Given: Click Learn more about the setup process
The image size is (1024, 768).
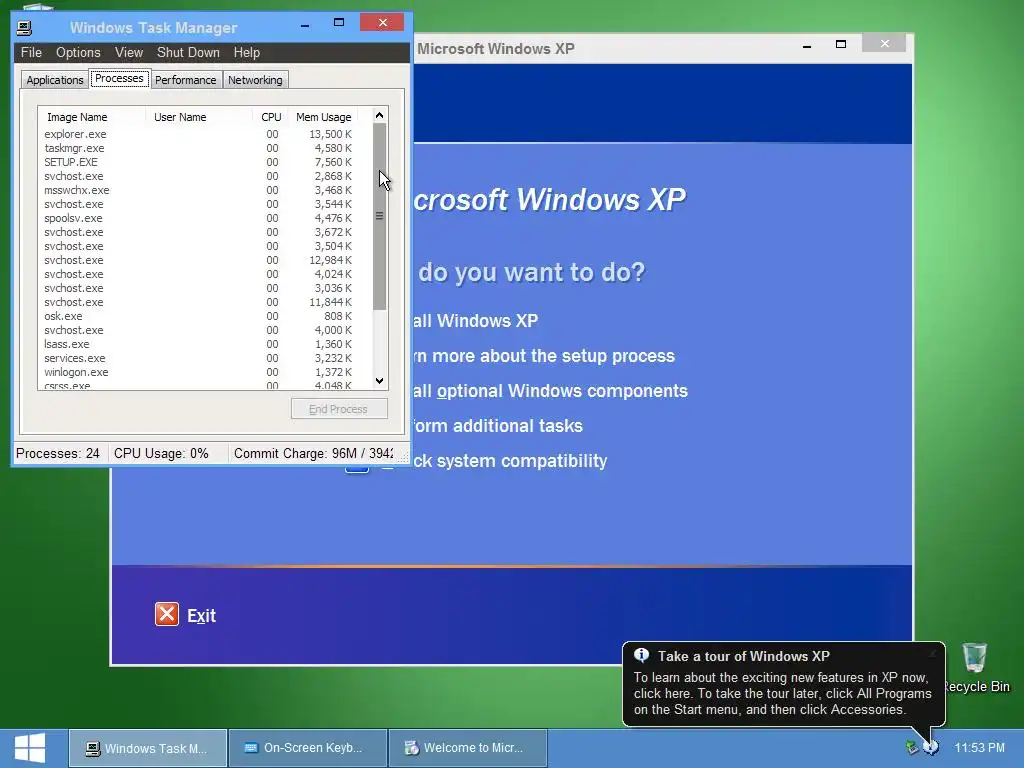Looking at the screenshot, I should 544,356.
